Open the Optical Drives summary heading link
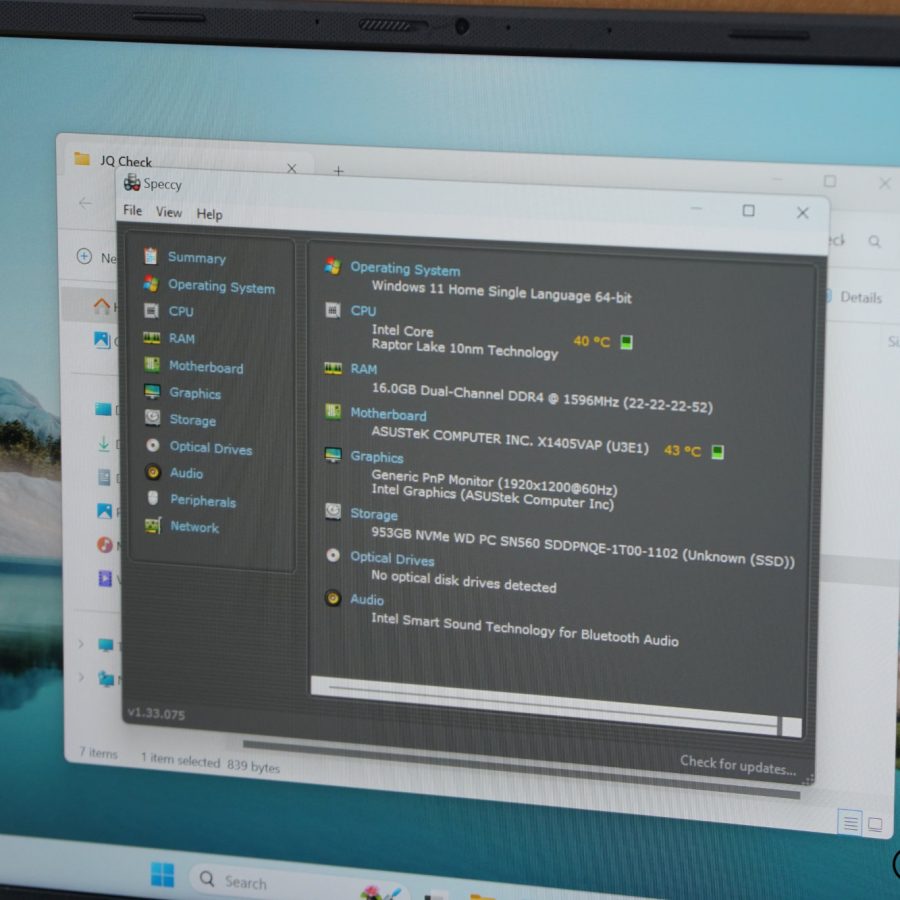Image resolution: width=900 pixels, height=900 pixels. point(392,558)
